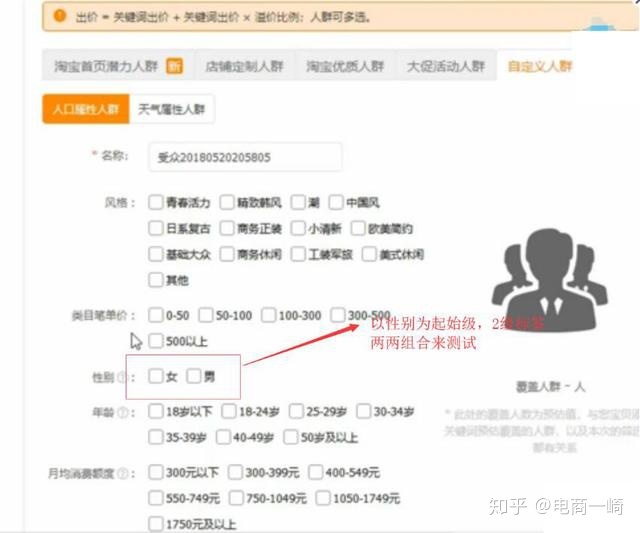Select the 50岁及以上 age checkbox
This screenshot has height=533, width=640.
pos(291,437)
